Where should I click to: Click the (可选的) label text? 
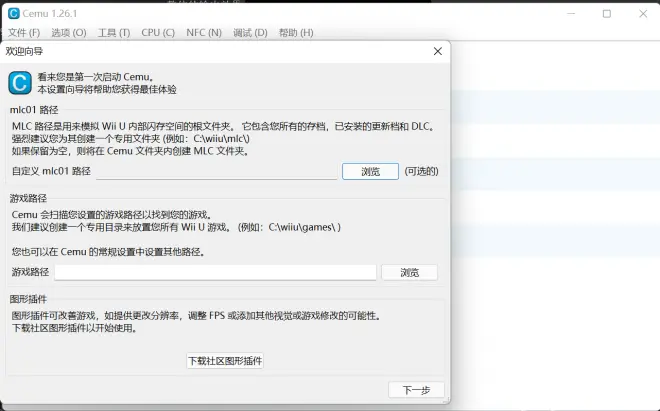click(421, 171)
